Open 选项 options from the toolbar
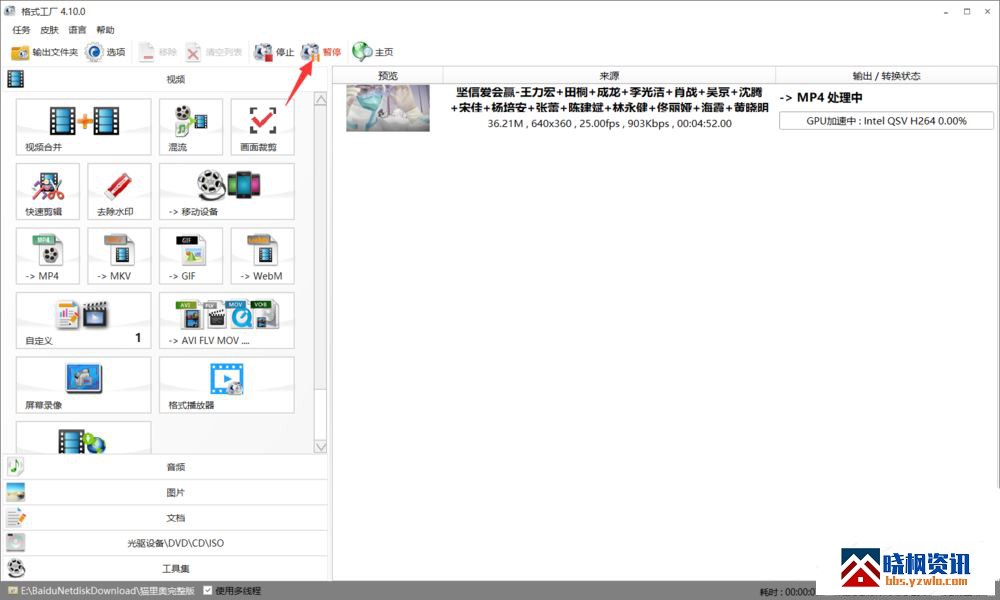The image size is (1000, 600). pyautogui.click(x=106, y=52)
